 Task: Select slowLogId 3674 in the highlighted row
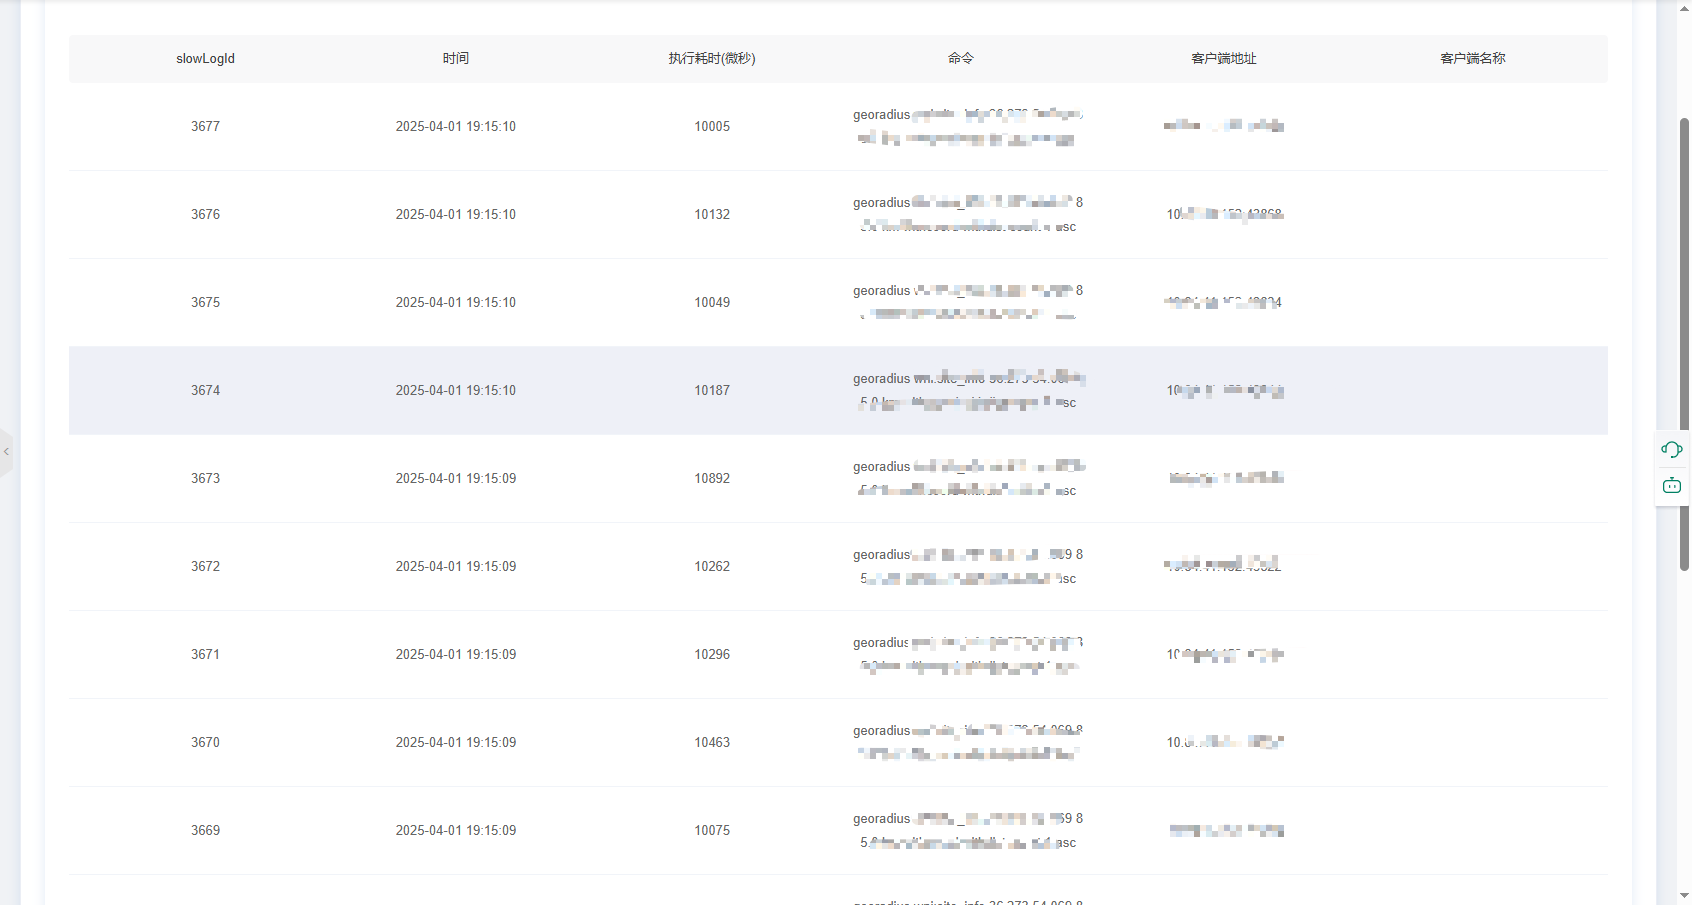tap(205, 391)
